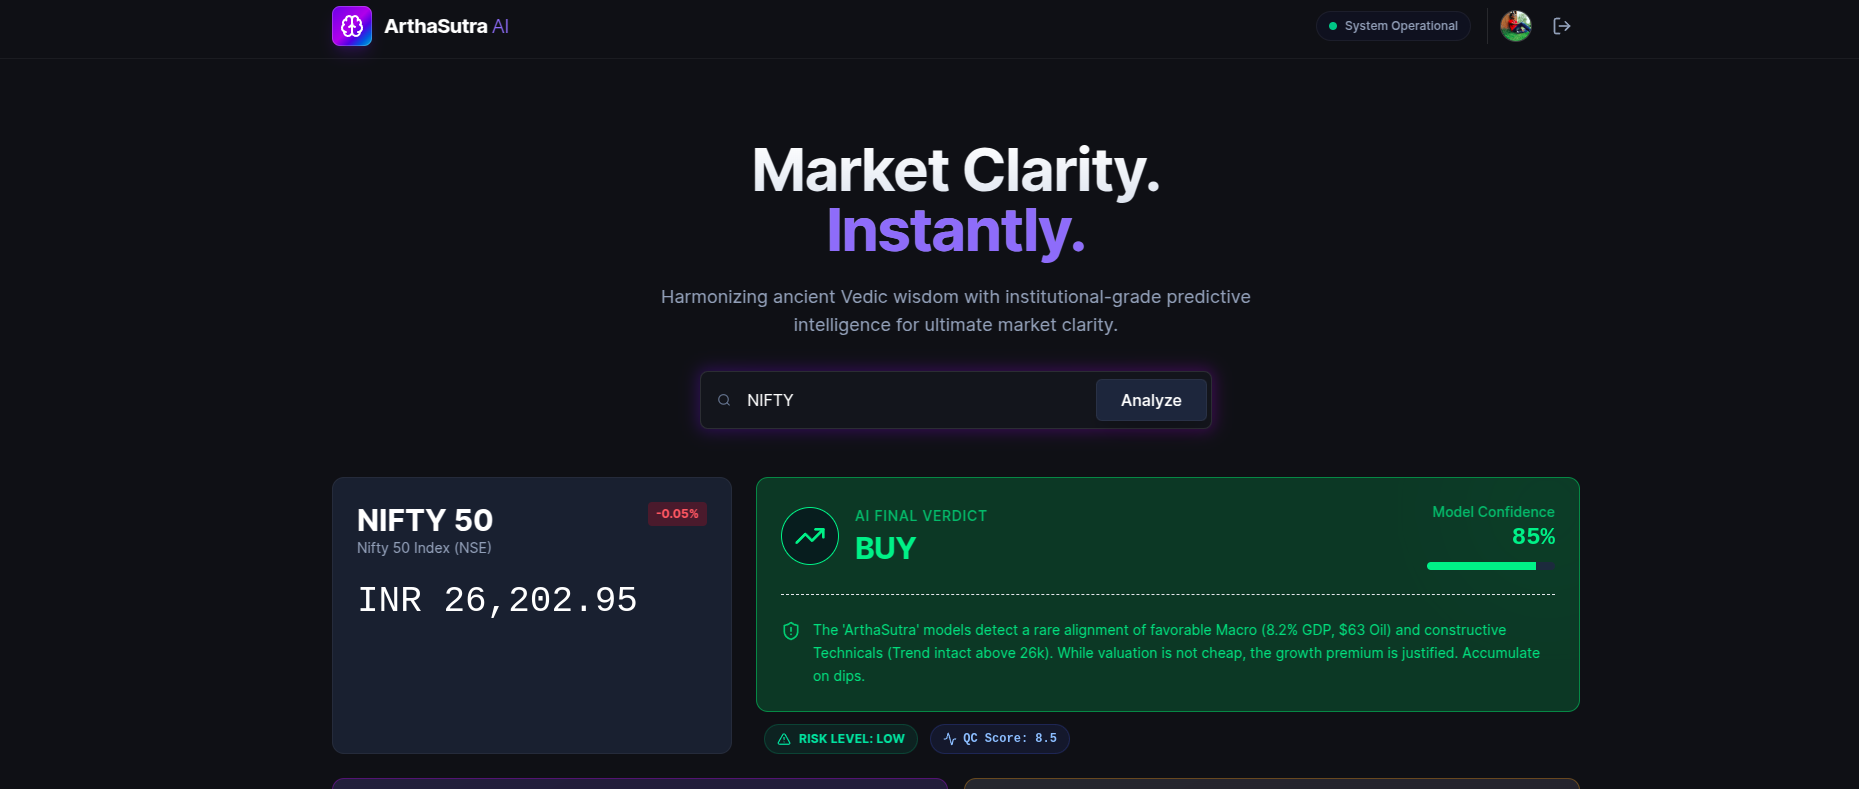
Task: Click the AI FINAL VERDICT panel heading
Action: tap(920, 515)
